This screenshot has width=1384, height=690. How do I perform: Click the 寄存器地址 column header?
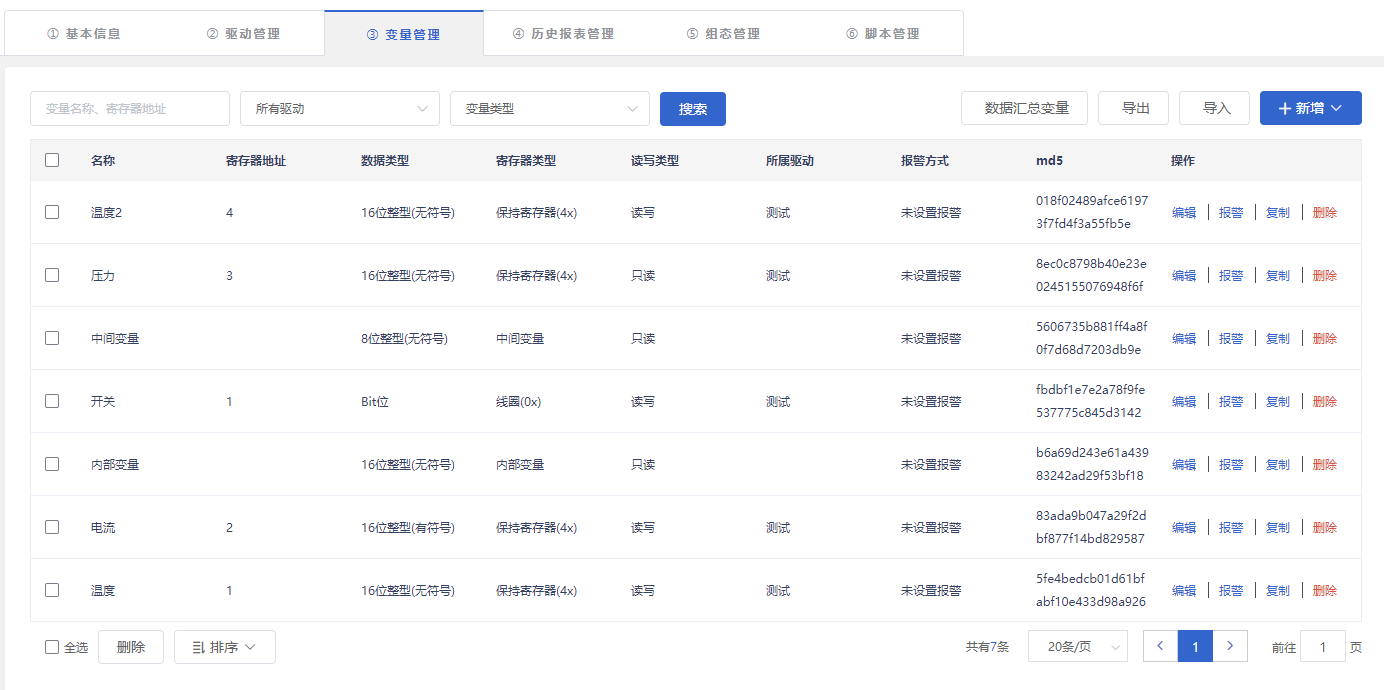[x=256, y=161]
